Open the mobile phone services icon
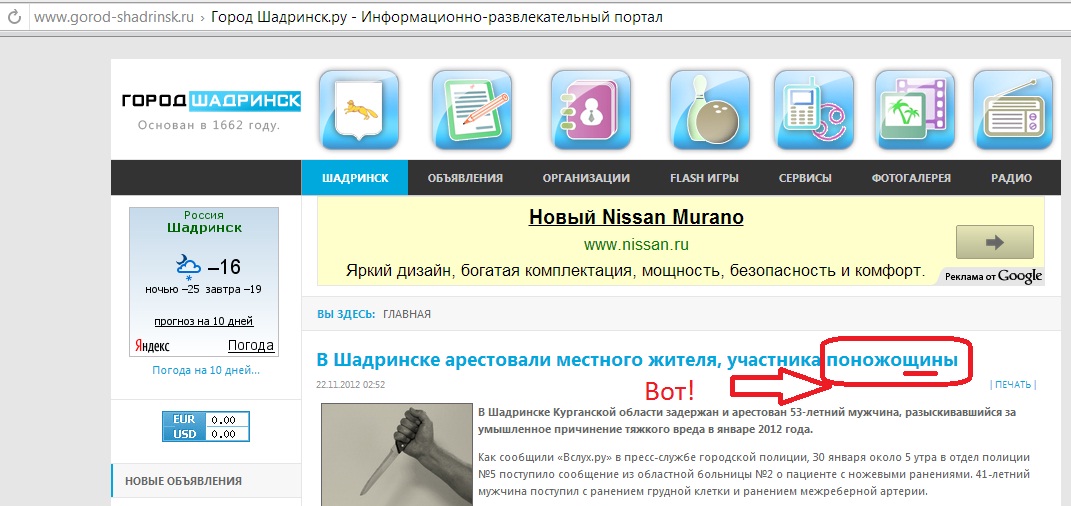 pos(814,110)
